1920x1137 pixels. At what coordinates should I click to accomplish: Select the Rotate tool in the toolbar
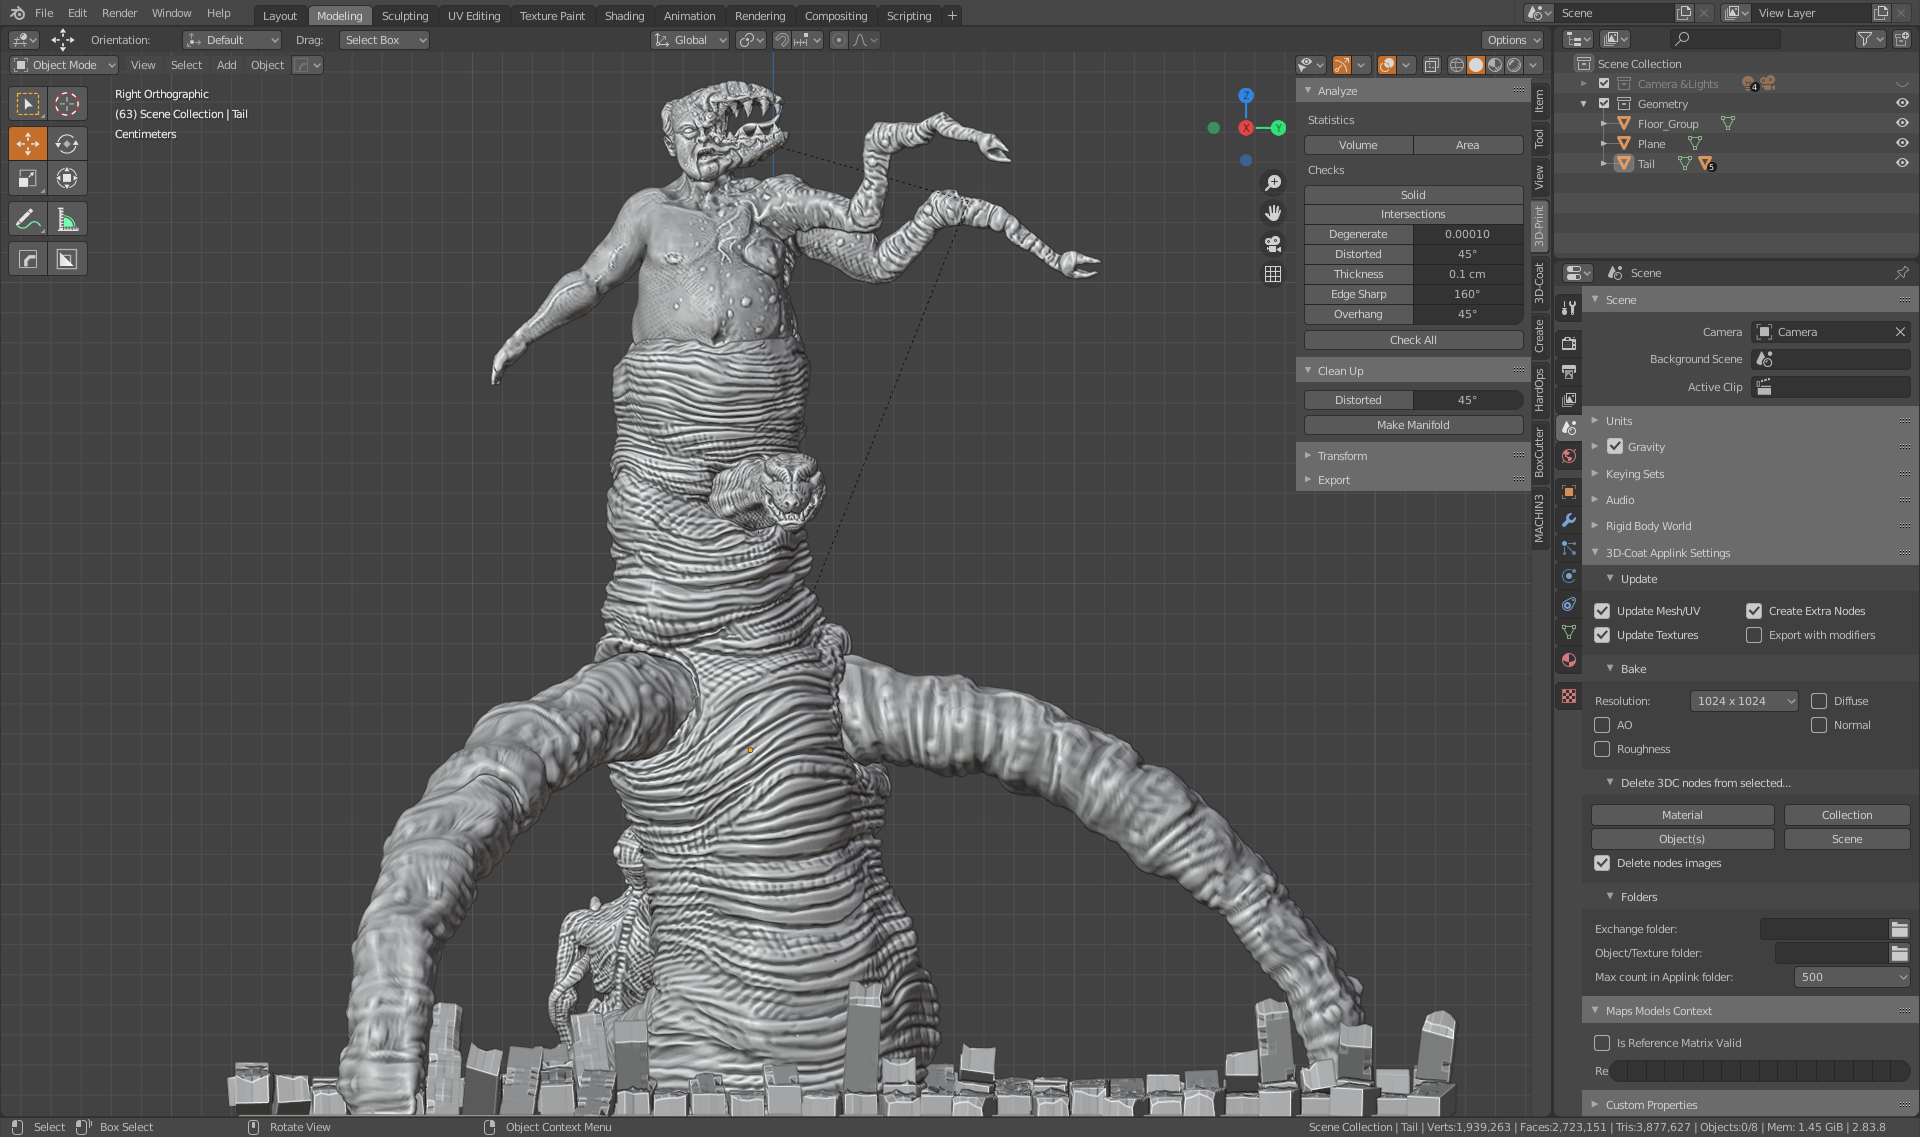tap(67, 143)
